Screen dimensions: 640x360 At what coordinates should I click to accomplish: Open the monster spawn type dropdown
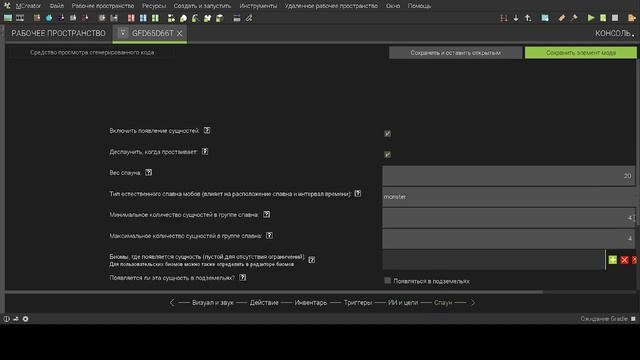(x=510, y=197)
